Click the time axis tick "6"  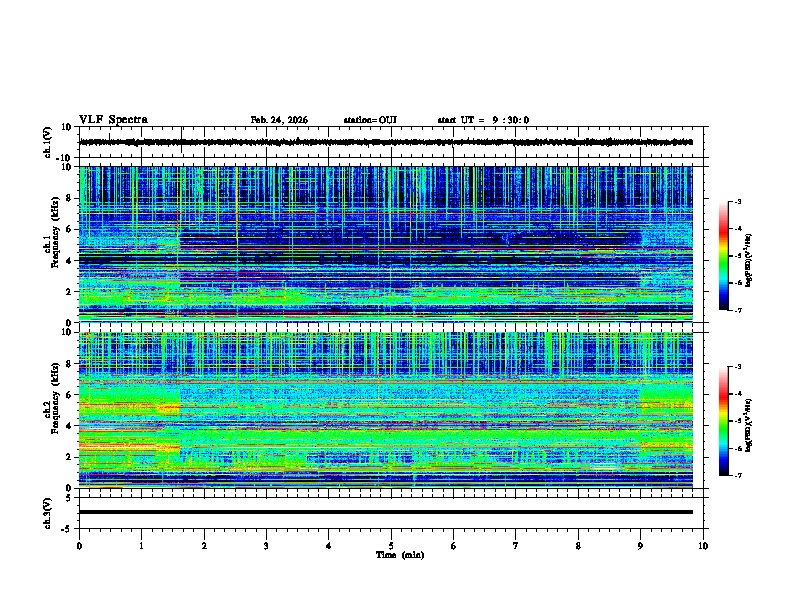pos(454,546)
